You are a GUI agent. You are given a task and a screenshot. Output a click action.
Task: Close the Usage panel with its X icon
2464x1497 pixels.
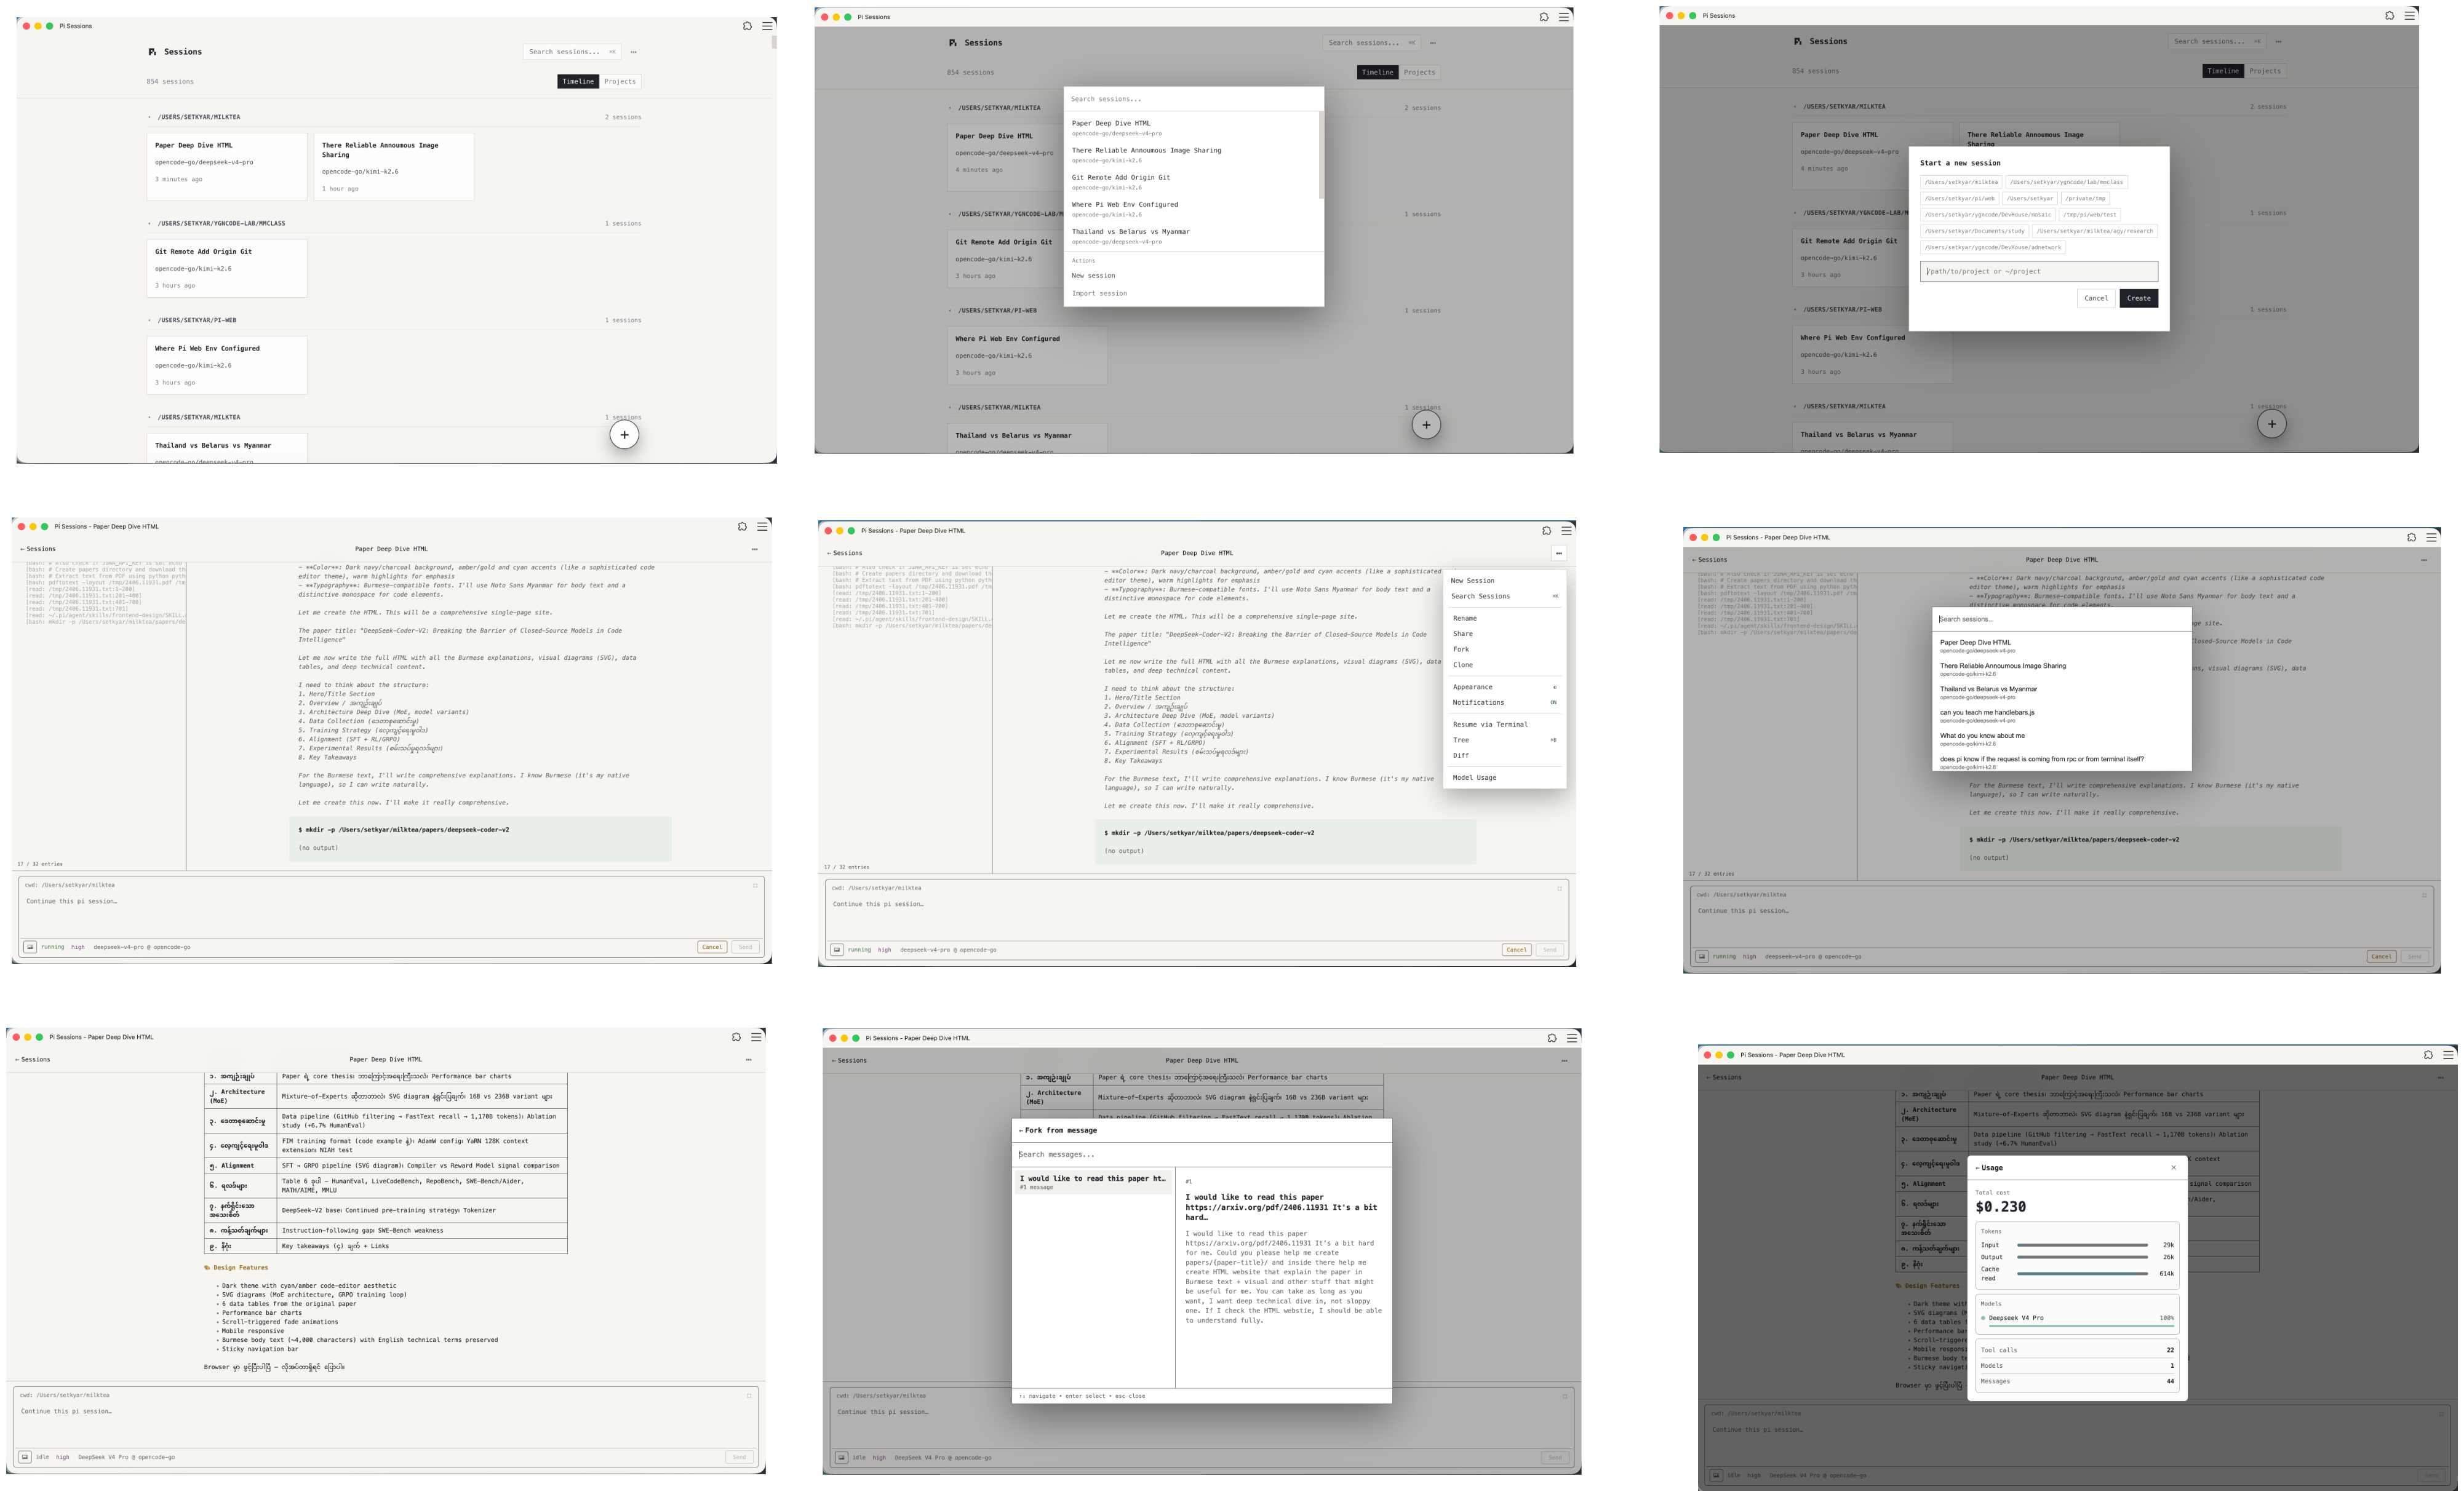click(x=2173, y=1167)
